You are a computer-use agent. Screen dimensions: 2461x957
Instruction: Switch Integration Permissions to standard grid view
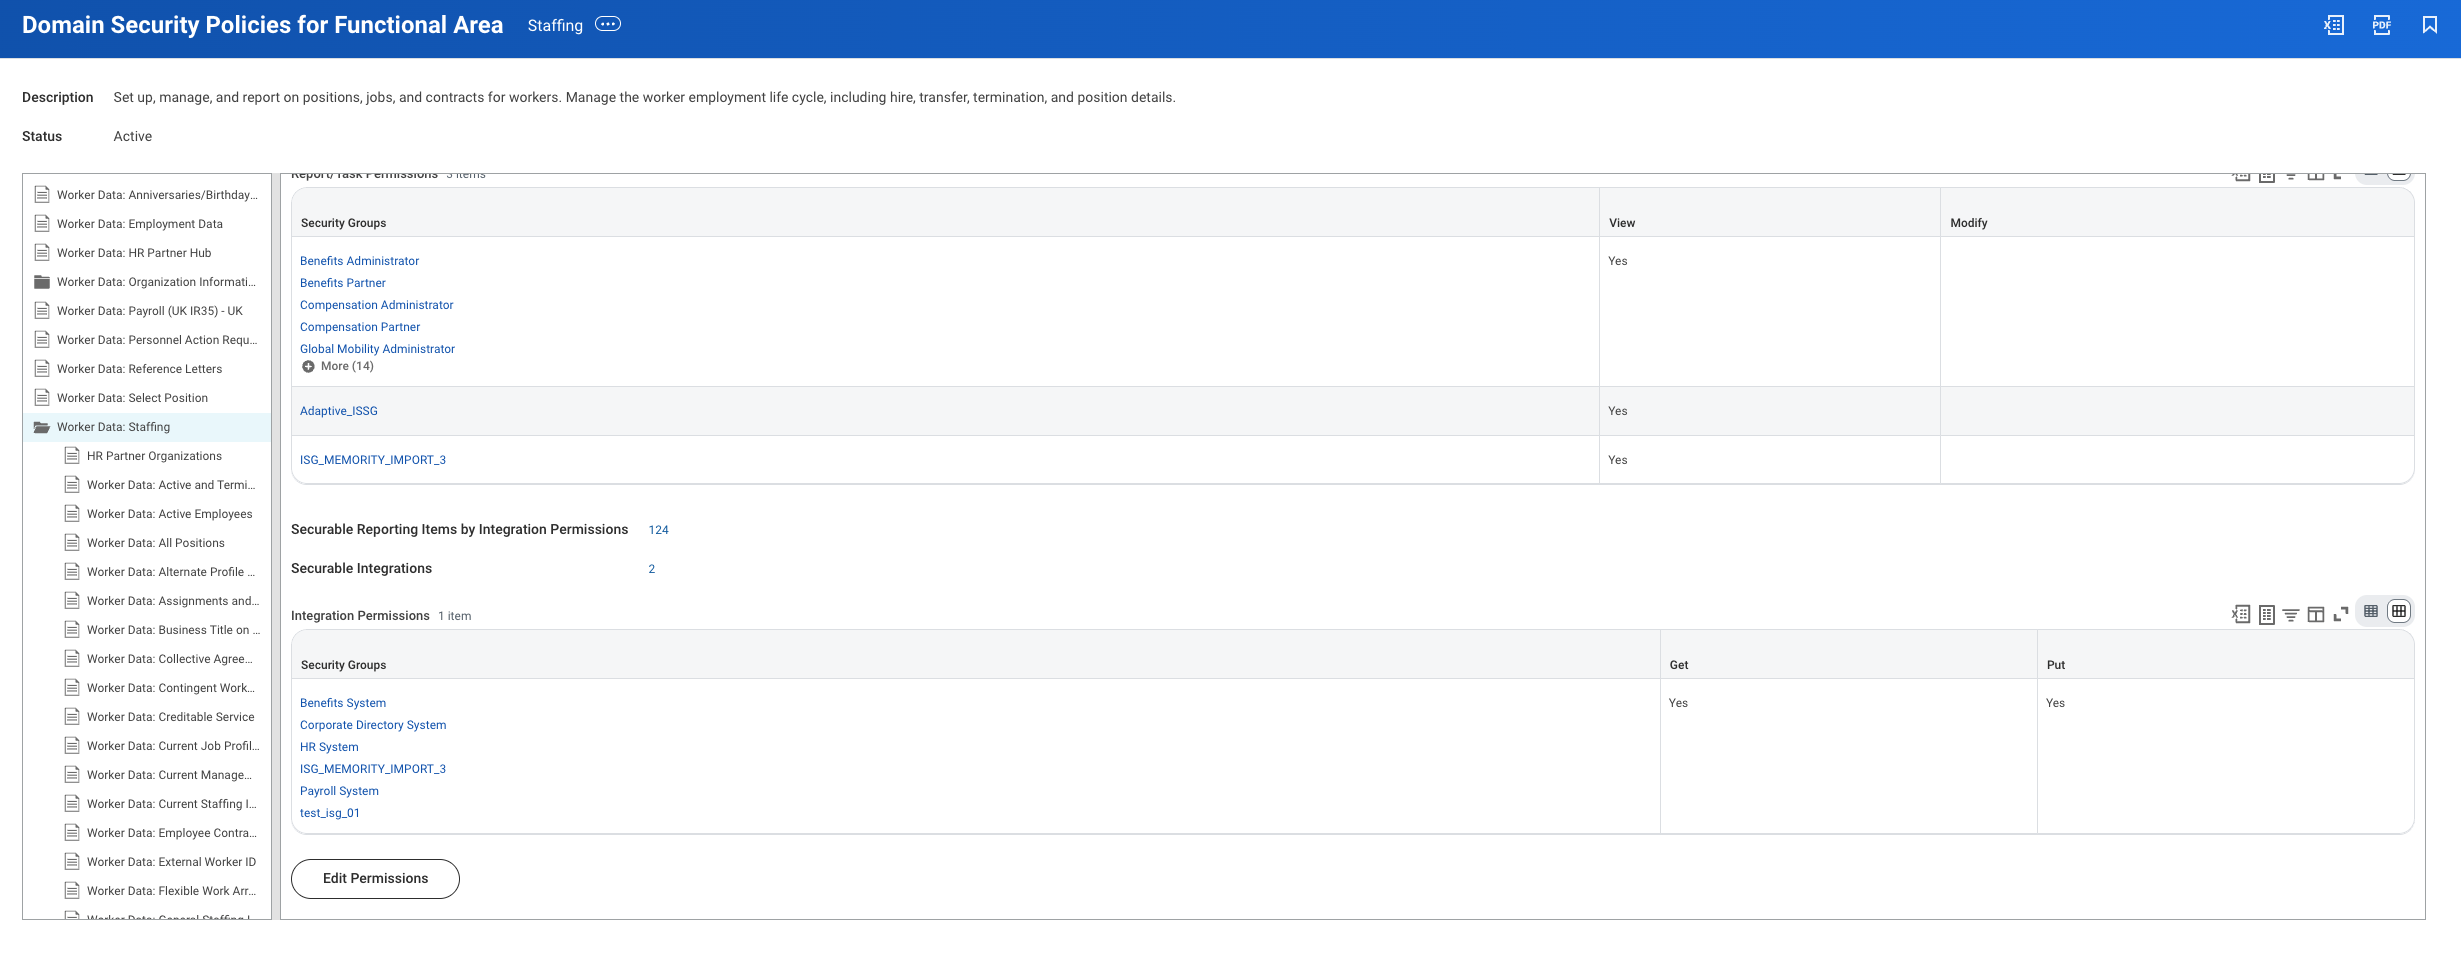click(2399, 611)
